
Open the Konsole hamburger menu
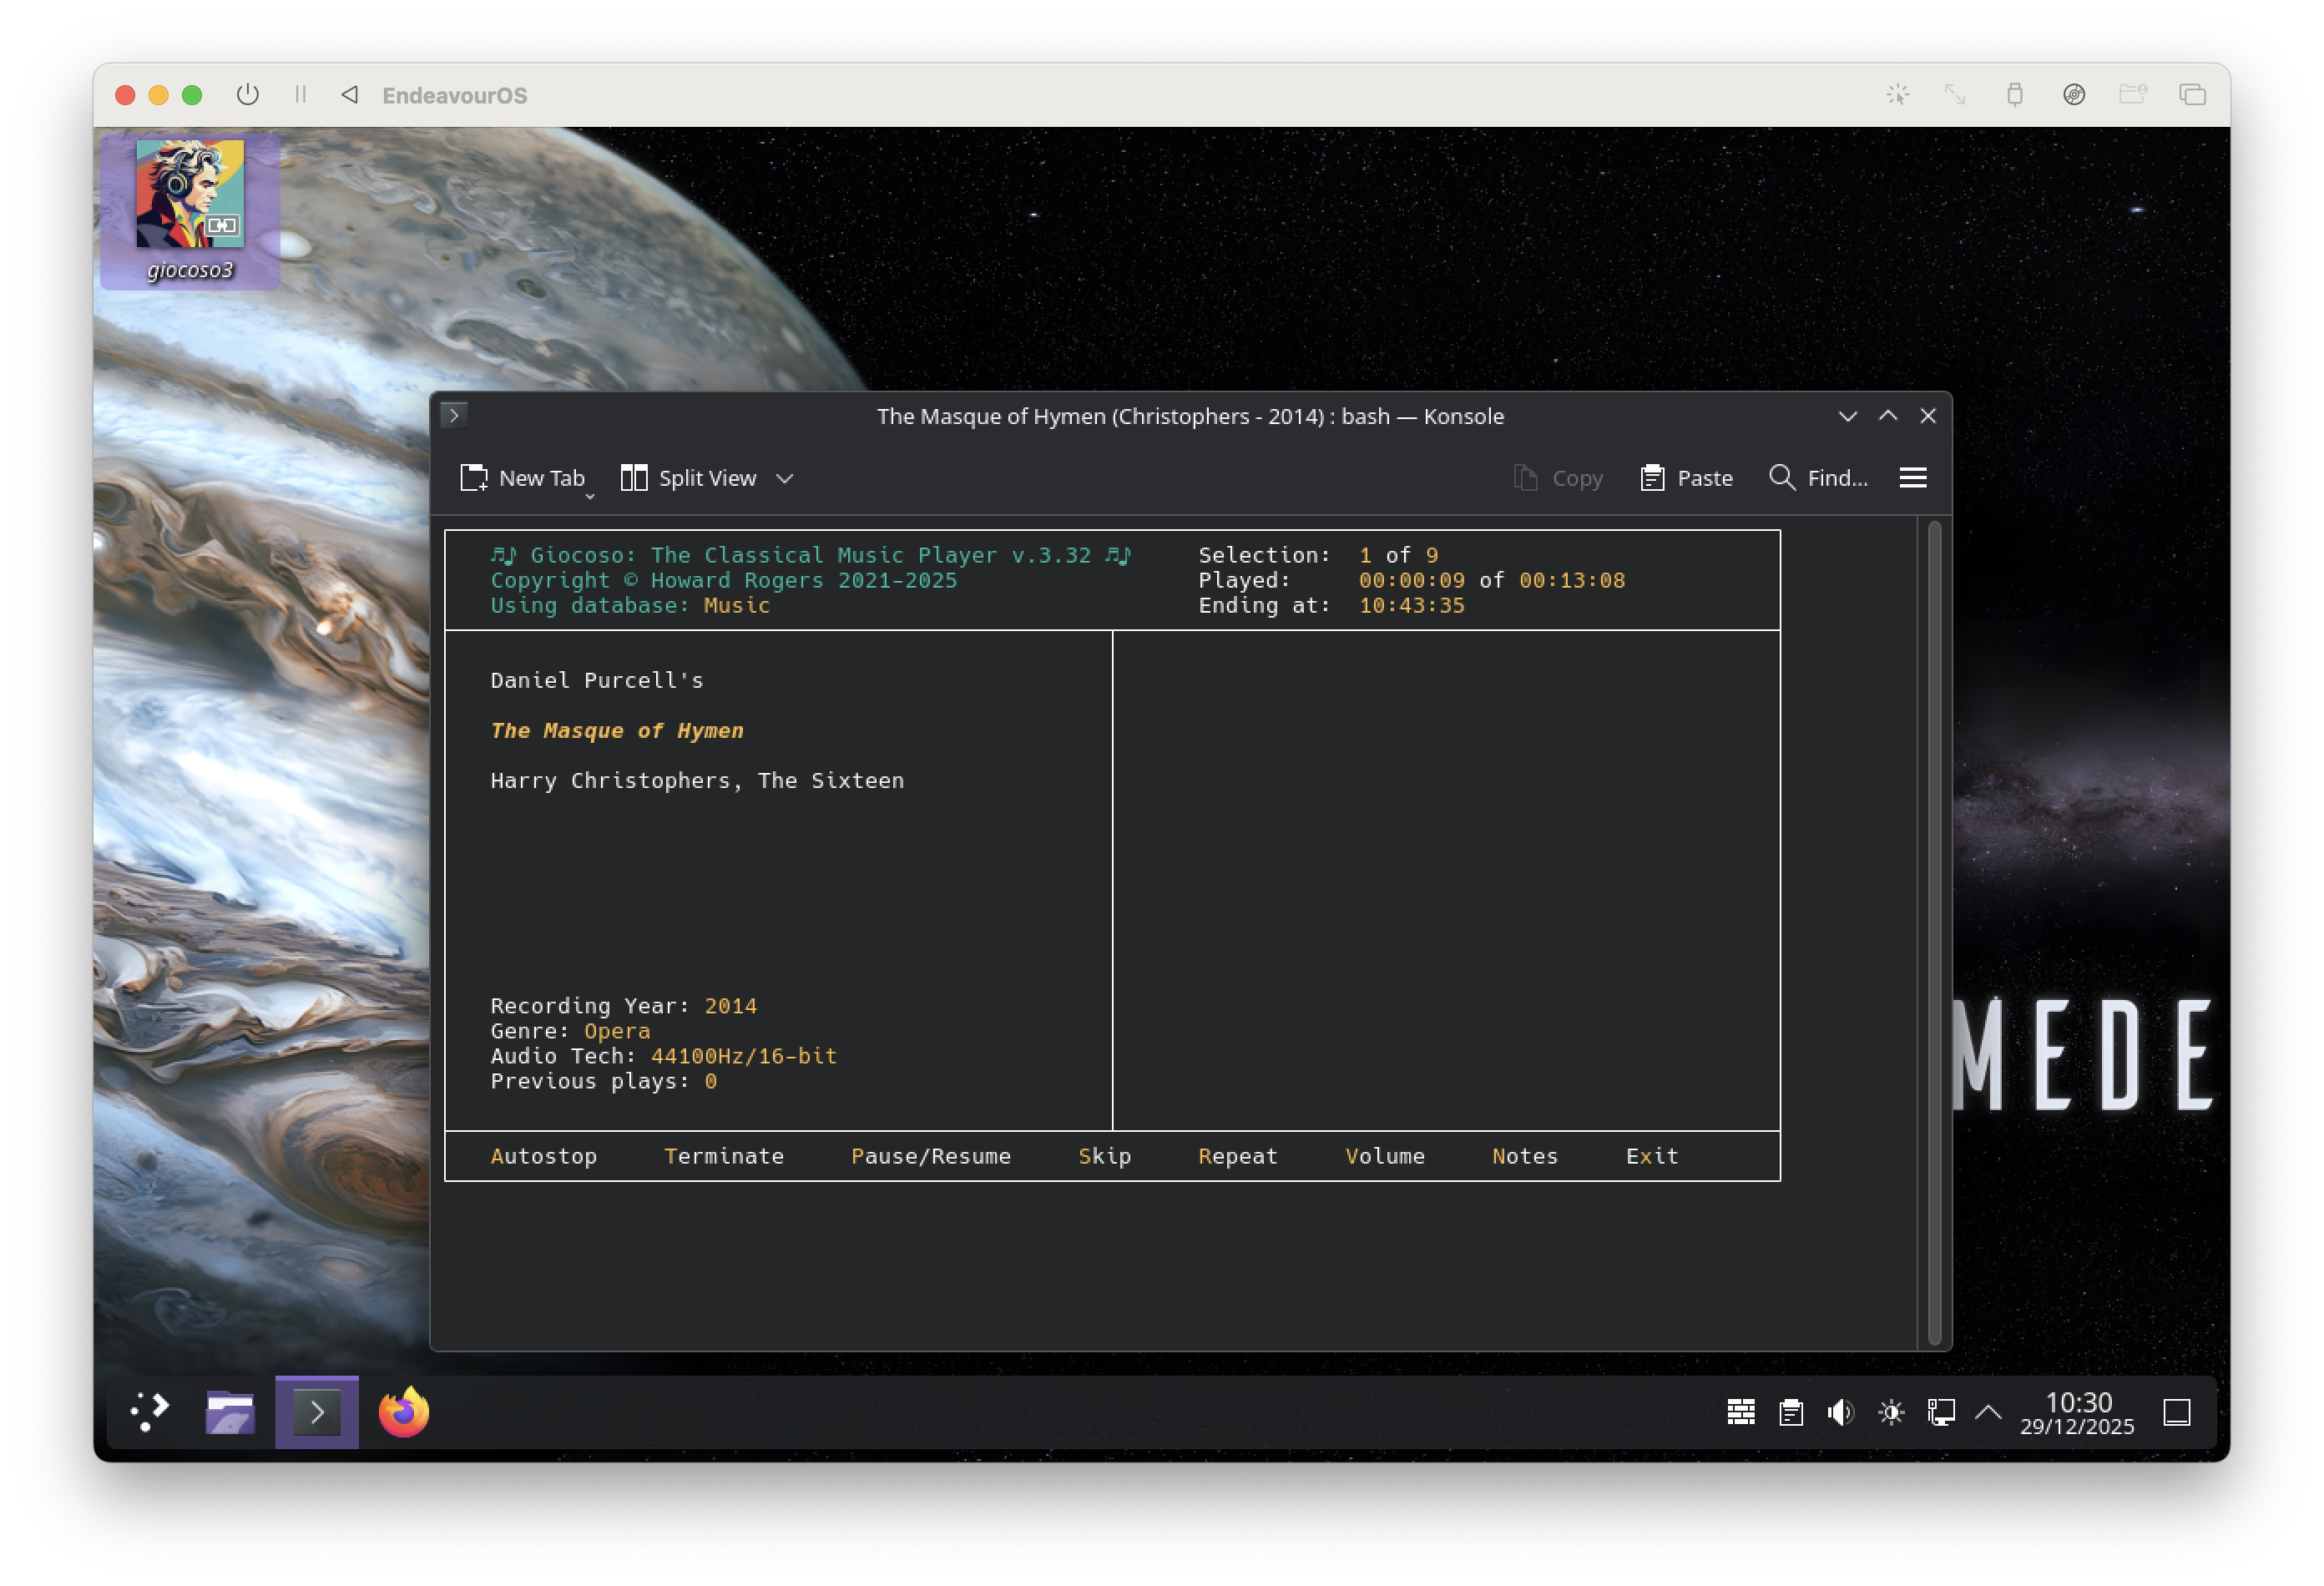(x=1912, y=478)
